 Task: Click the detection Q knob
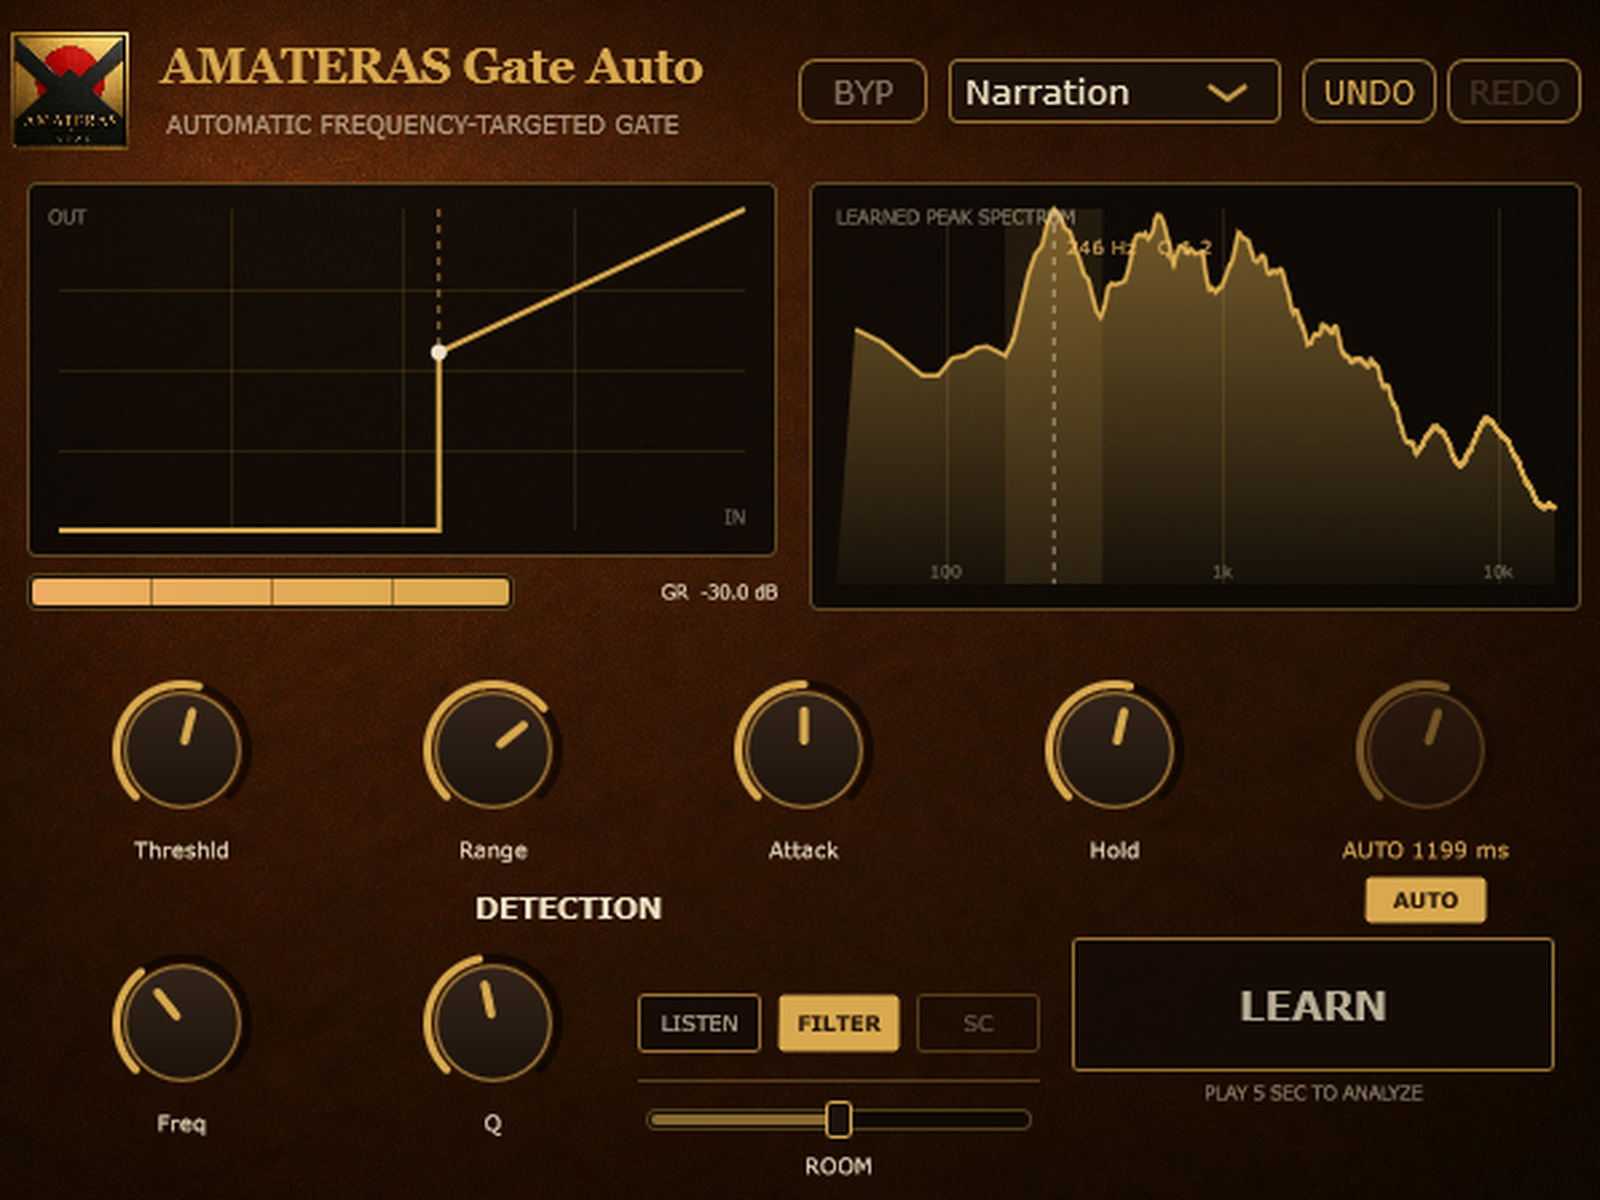click(493, 1020)
